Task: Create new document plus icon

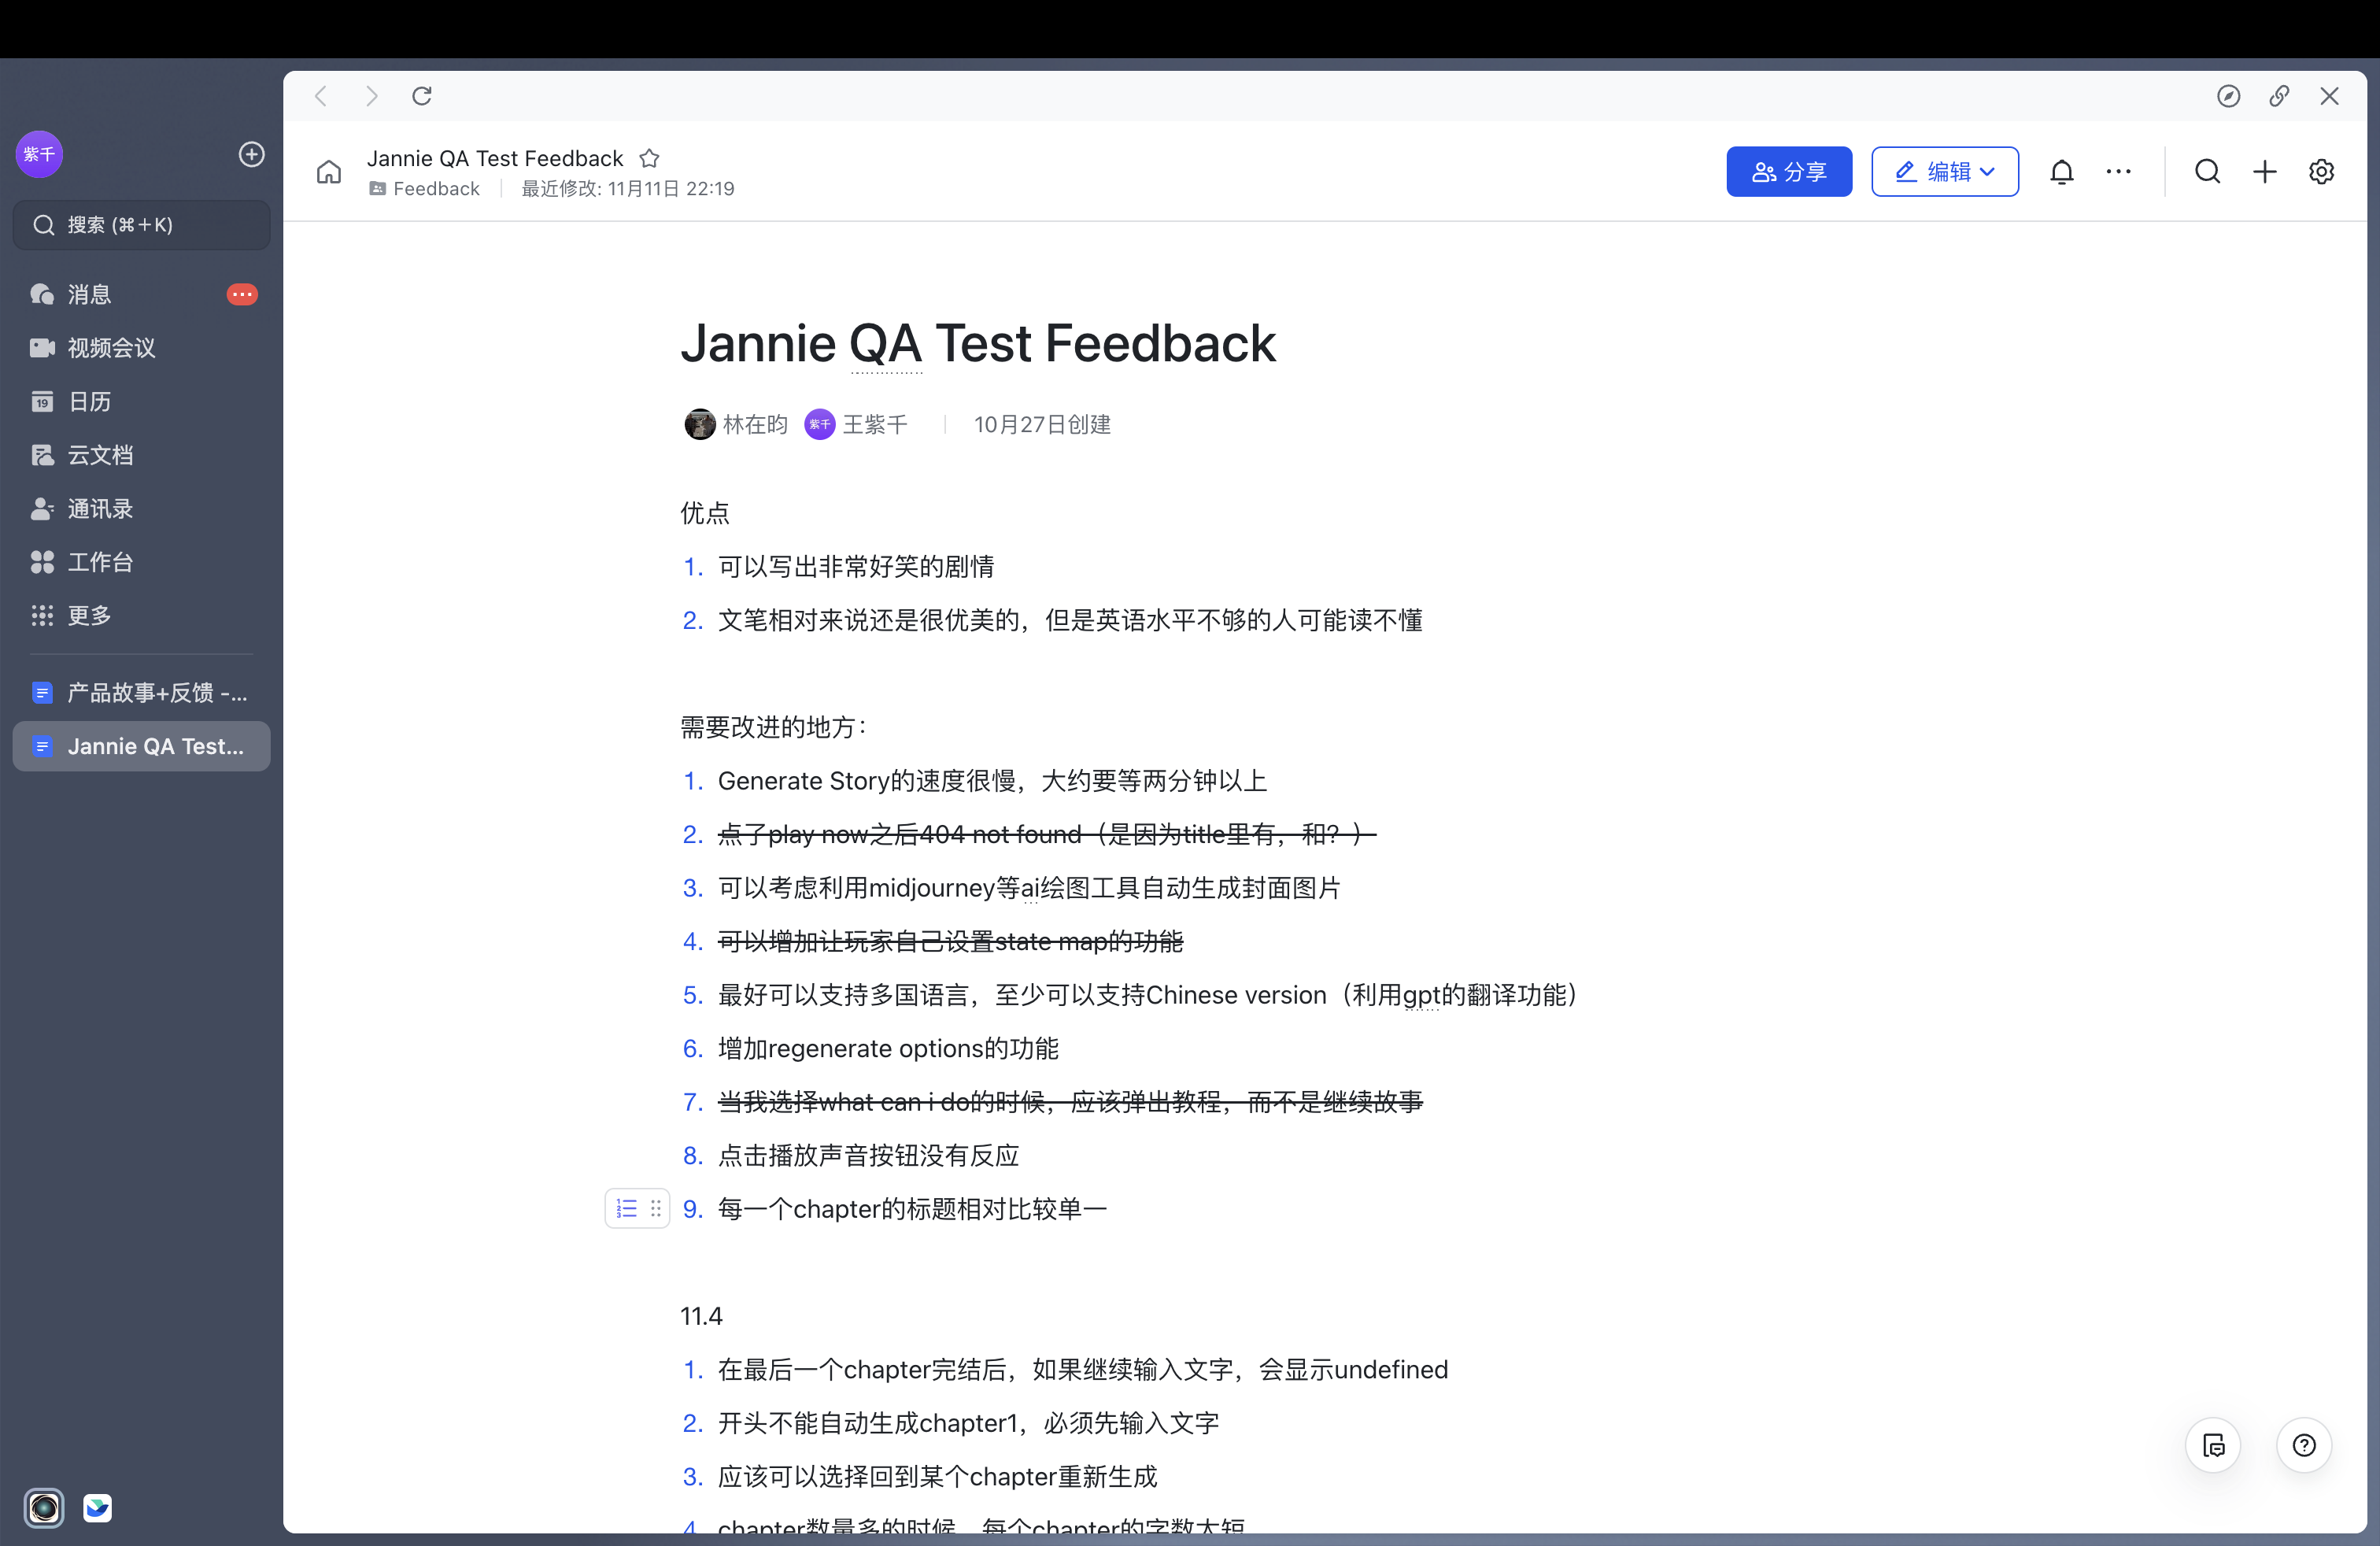Action: pyautogui.click(x=2265, y=172)
